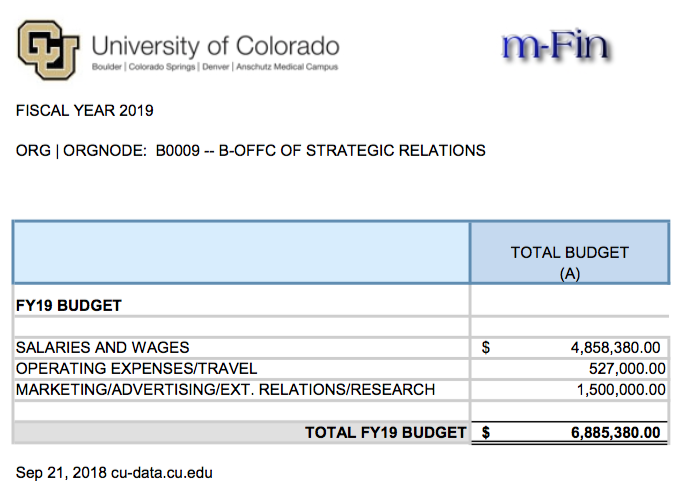Select the TOTAL BUDGET (A) column header

(x=569, y=262)
